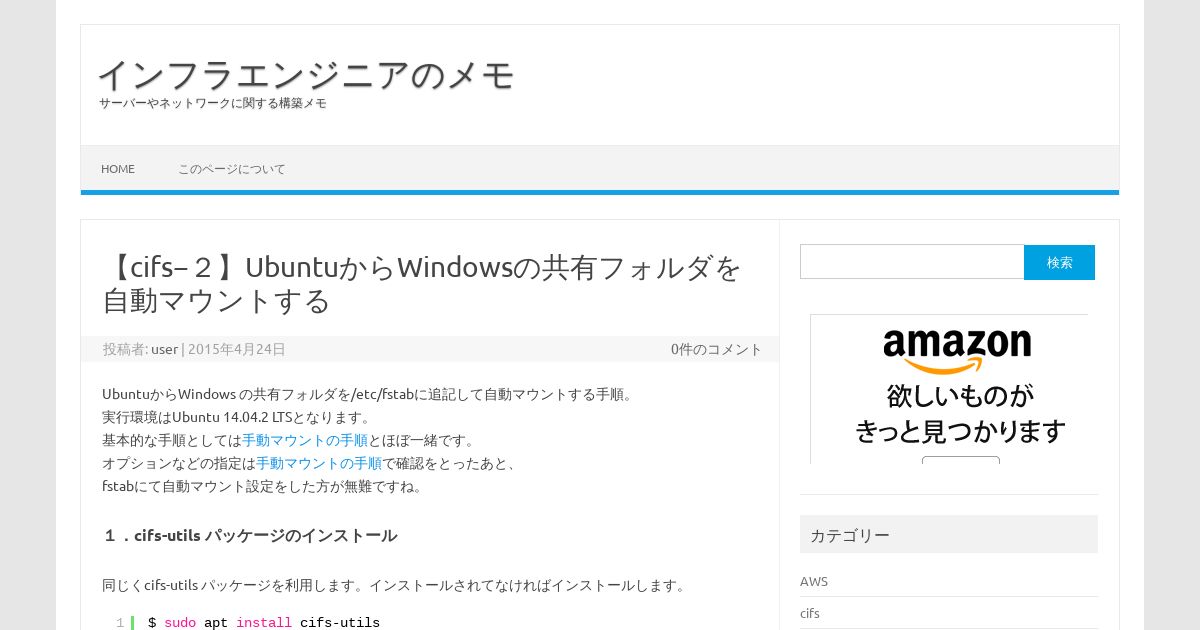Open the このページについて menu item
Image resolution: width=1200 pixels, height=630 pixels.
click(232, 169)
